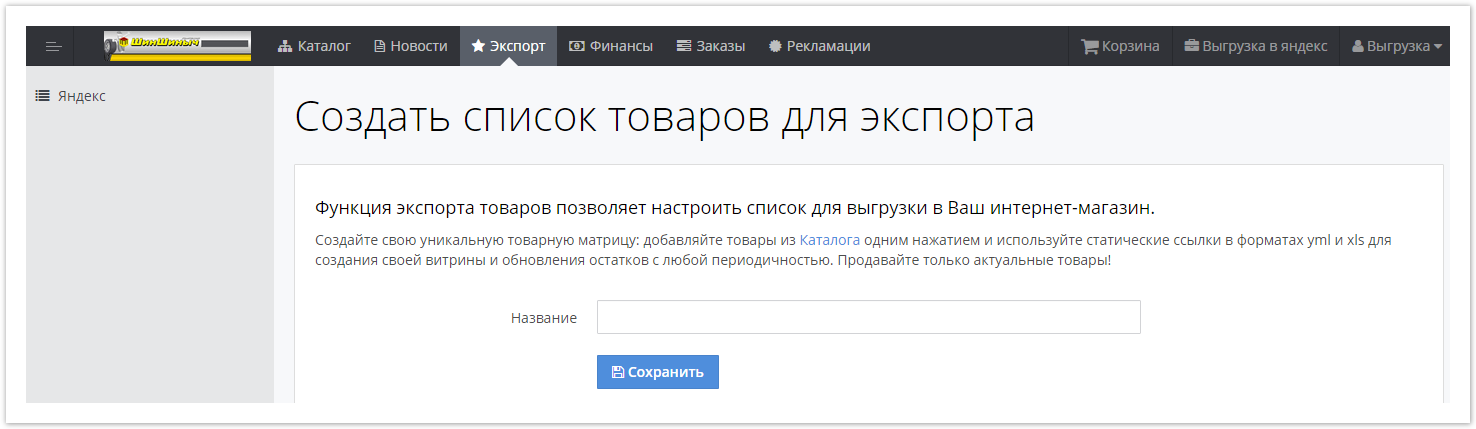The image size is (1476, 429).
Task: Open the Корзина cart
Action: [1120, 46]
